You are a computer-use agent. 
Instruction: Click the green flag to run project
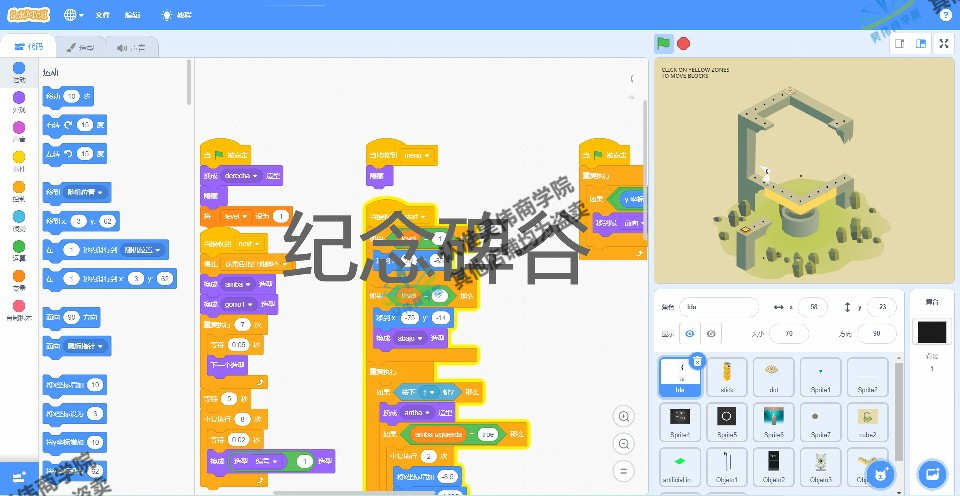click(663, 43)
